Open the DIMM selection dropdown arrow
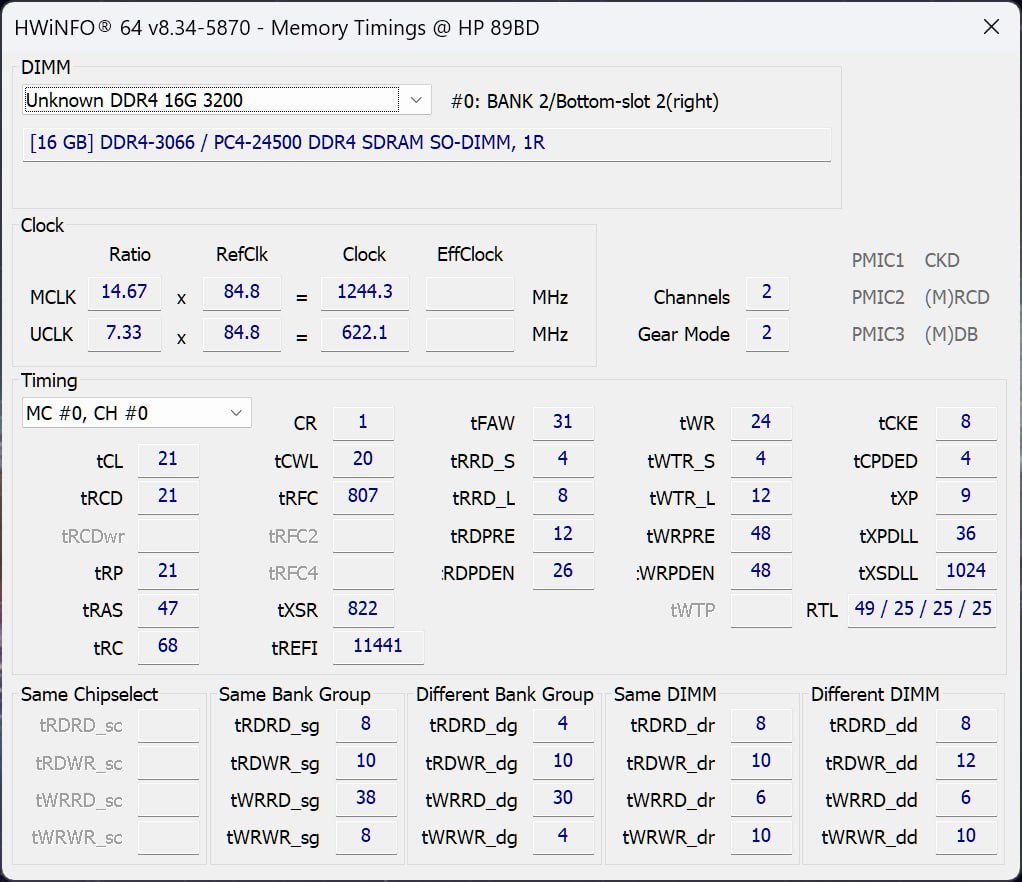This screenshot has width=1022, height=882. tap(416, 100)
